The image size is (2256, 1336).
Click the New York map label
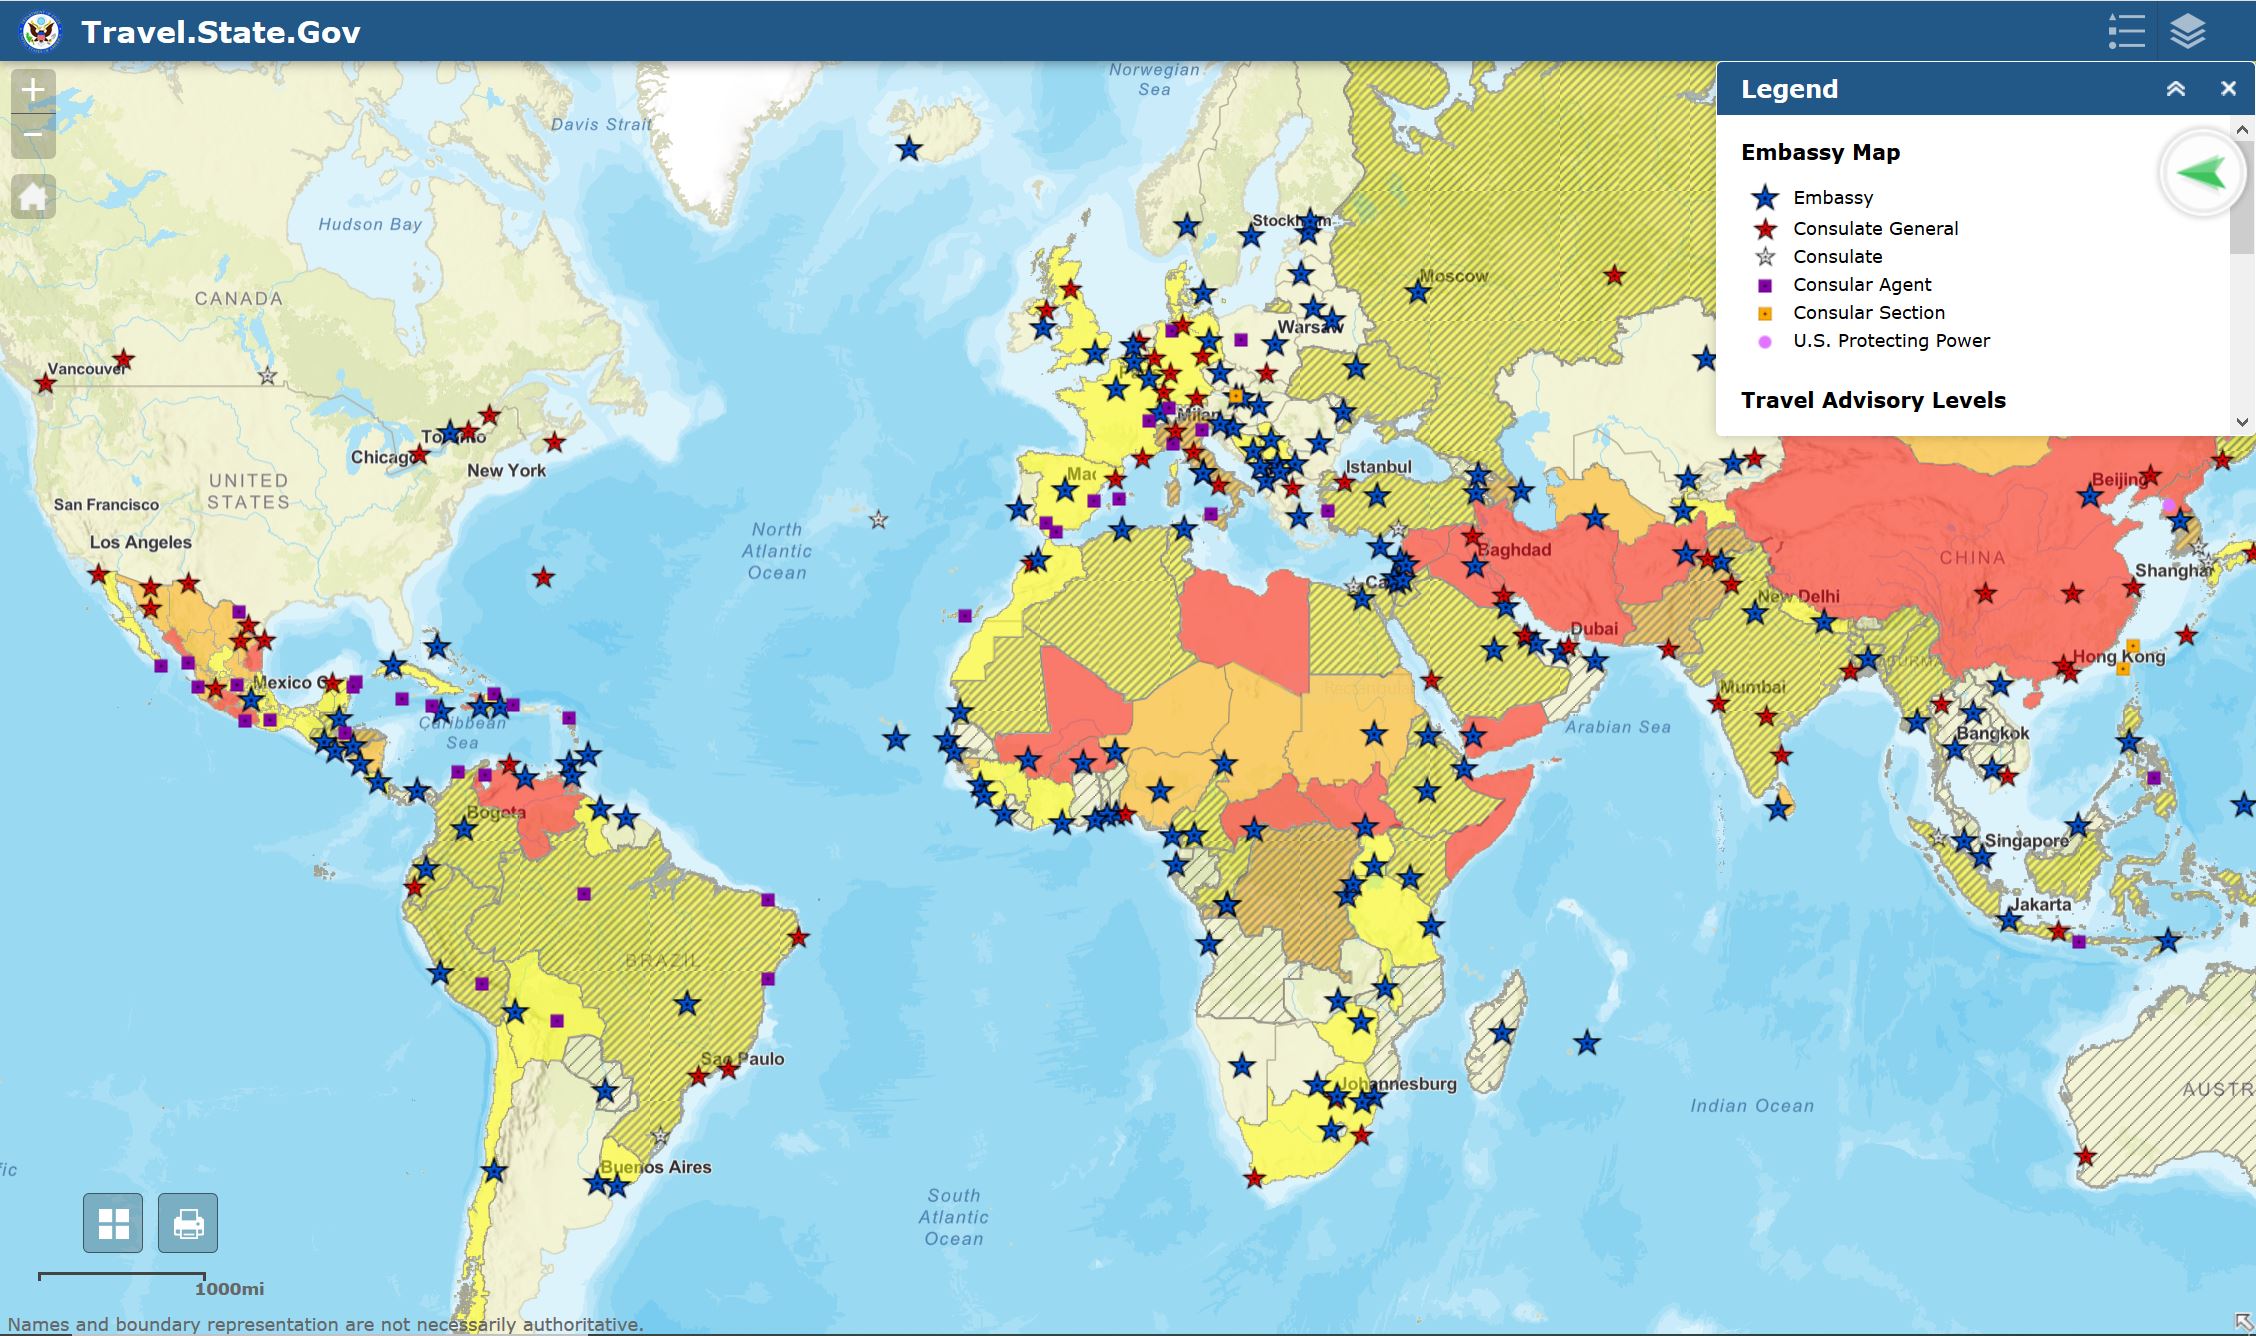[x=506, y=470]
